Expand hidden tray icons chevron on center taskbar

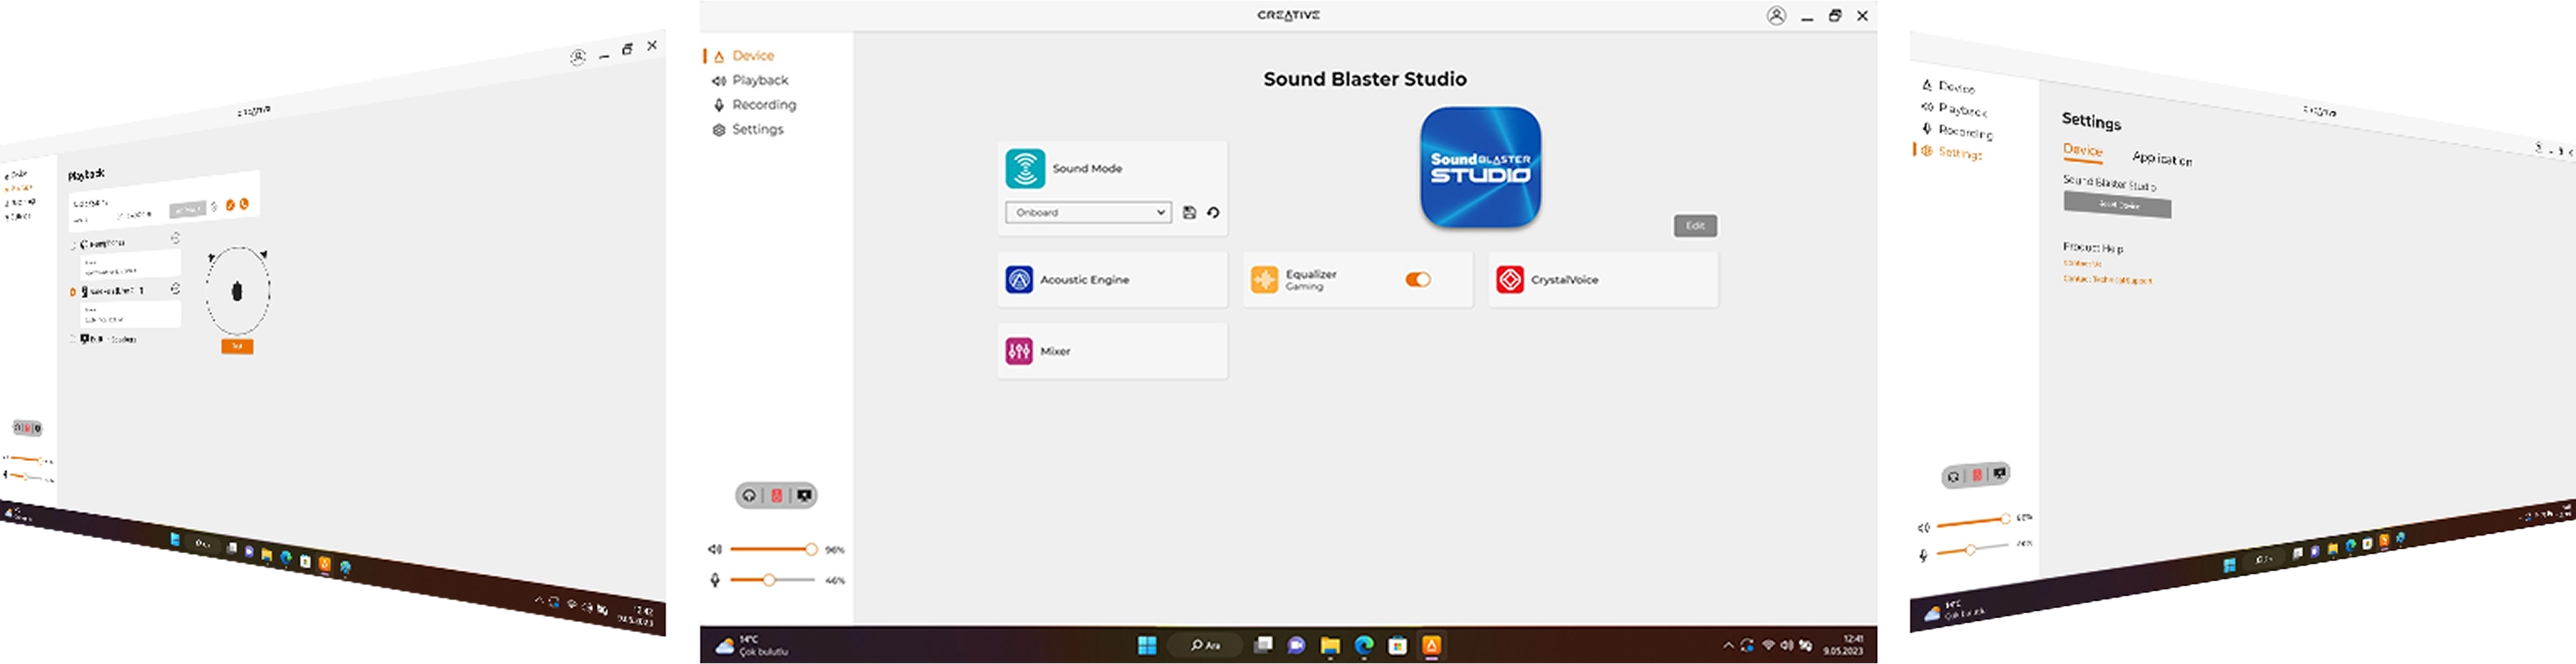(x=1728, y=646)
